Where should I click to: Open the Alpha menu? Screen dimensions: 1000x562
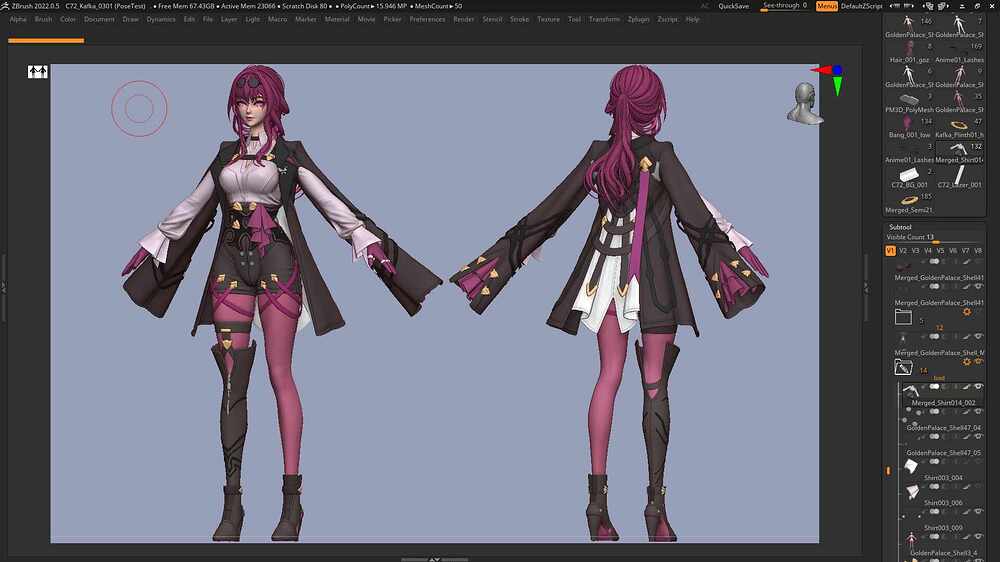point(18,19)
